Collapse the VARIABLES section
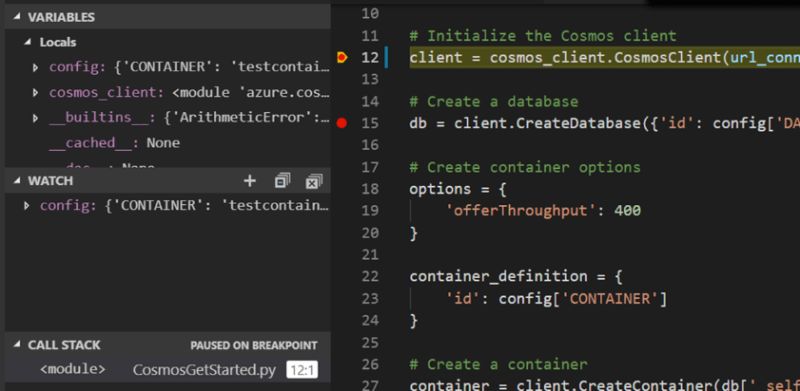The image size is (800, 391). (18, 17)
